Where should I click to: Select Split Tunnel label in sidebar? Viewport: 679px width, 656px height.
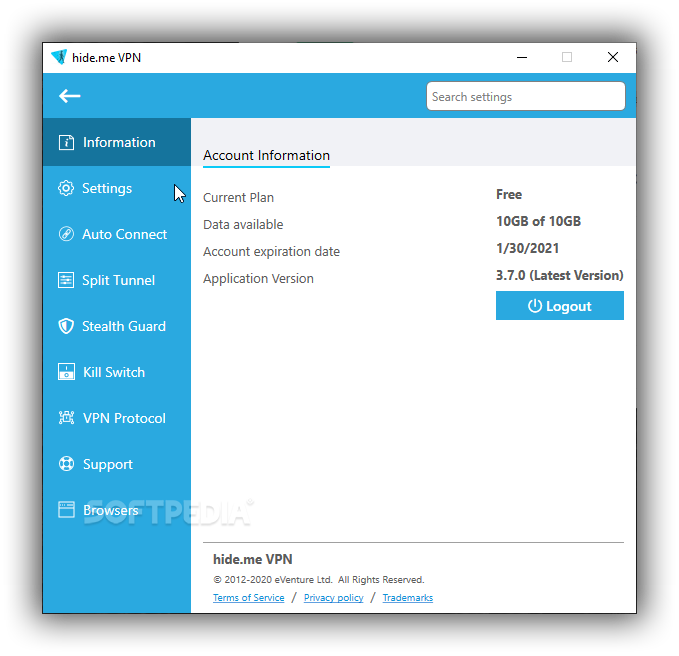(118, 280)
